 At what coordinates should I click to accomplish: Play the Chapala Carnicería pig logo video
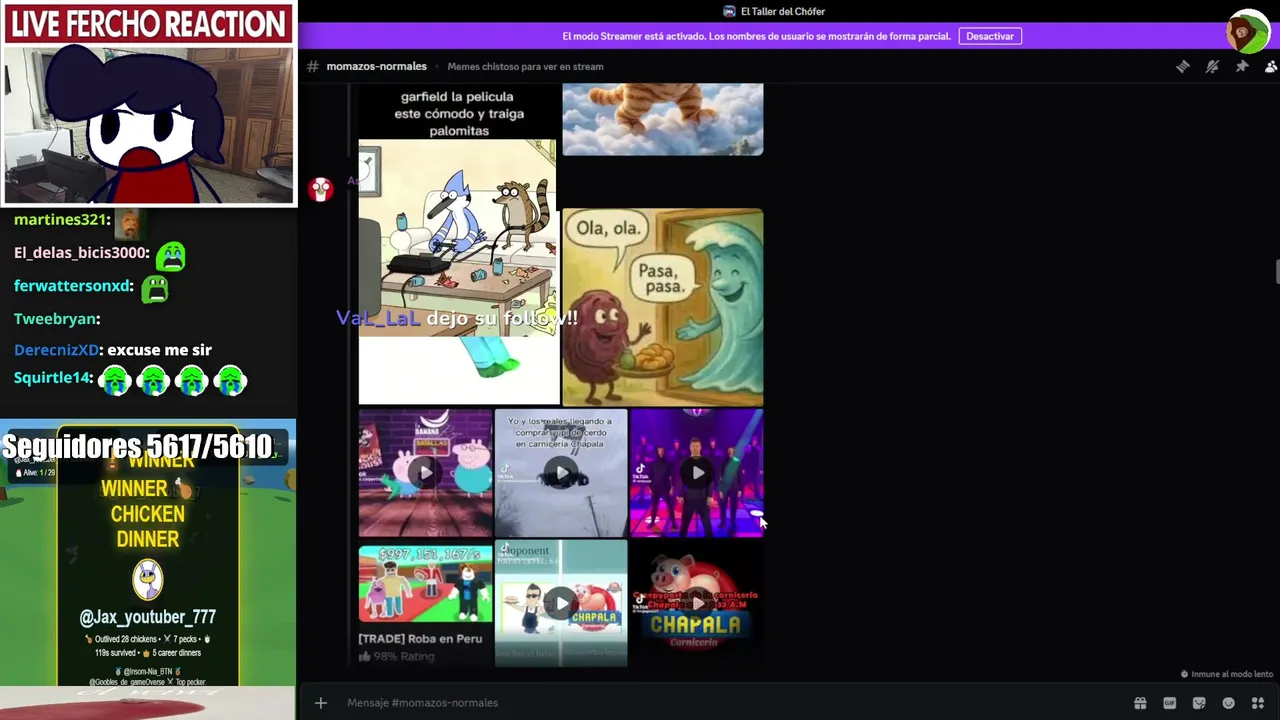[697, 603]
